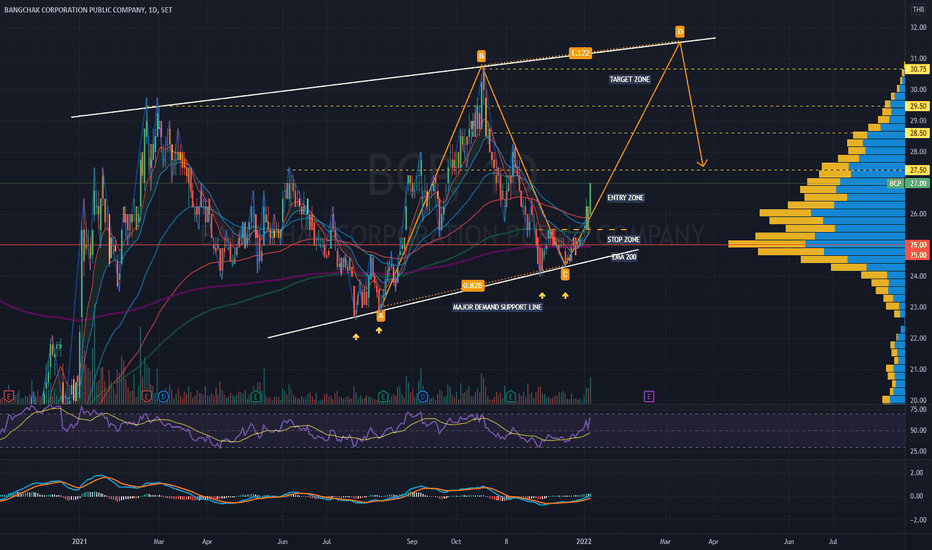932x550 pixels.
Task: Select the orange pattern point A label
Action: click(380, 316)
